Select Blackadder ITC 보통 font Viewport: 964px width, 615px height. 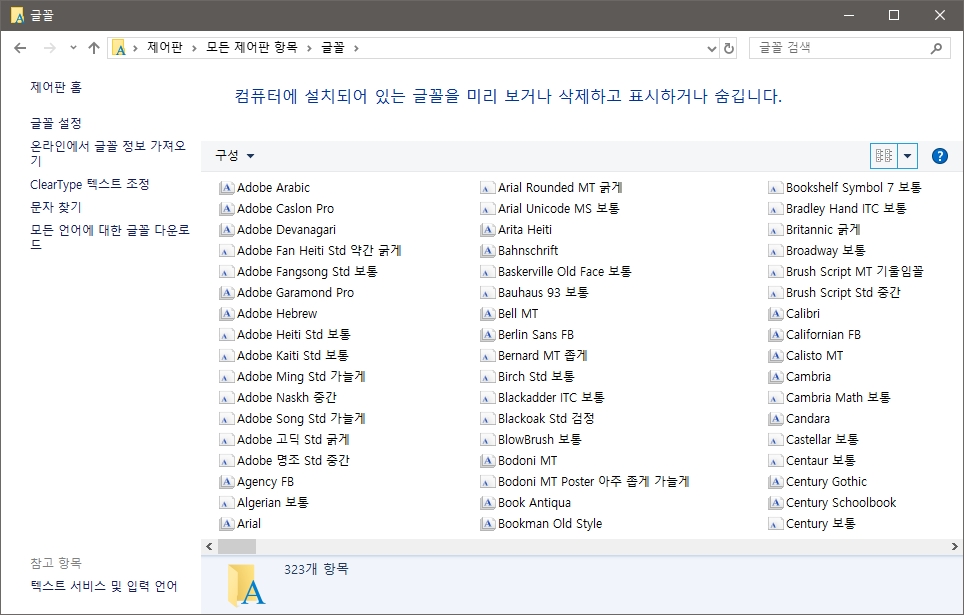coord(542,398)
